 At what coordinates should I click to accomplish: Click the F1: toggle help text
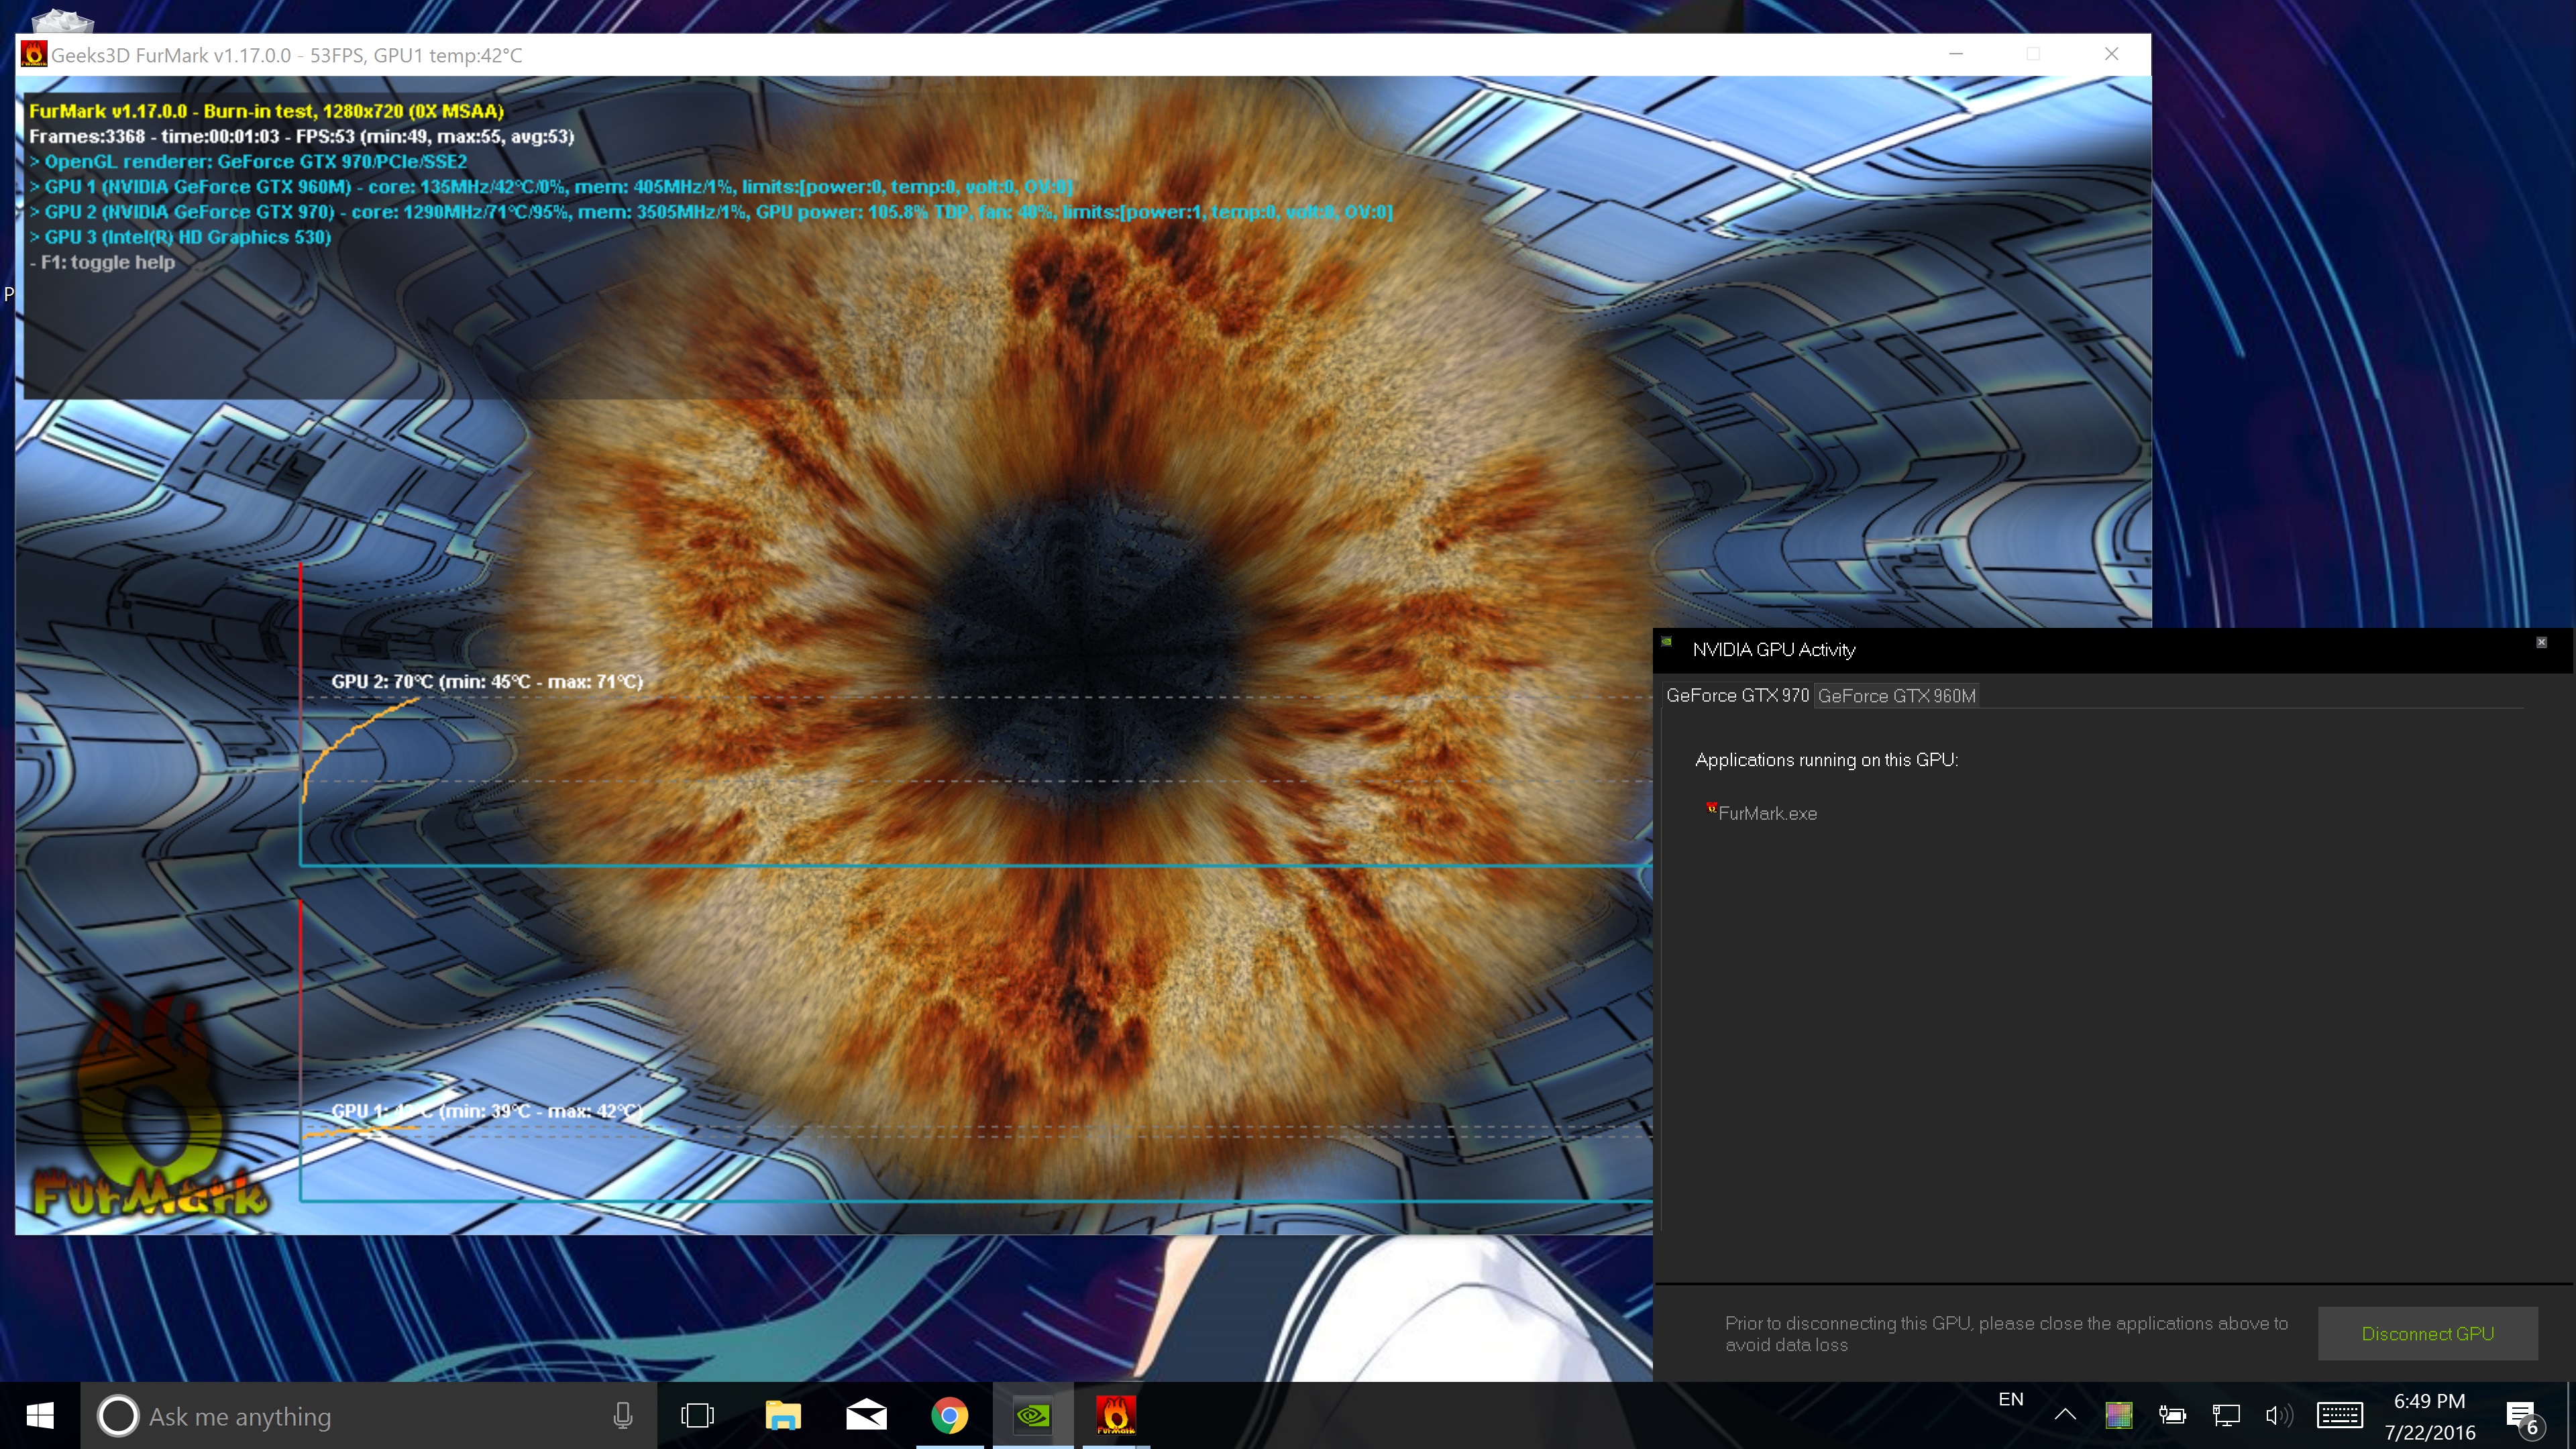coord(102,262)
